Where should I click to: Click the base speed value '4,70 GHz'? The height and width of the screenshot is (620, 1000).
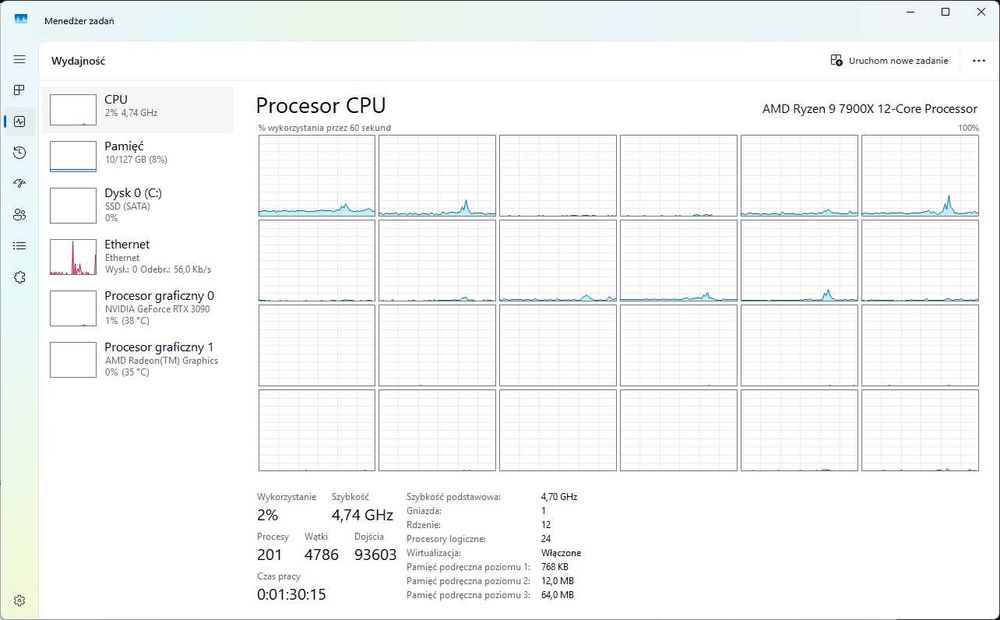pyautogui.click(x=559, y=497)
